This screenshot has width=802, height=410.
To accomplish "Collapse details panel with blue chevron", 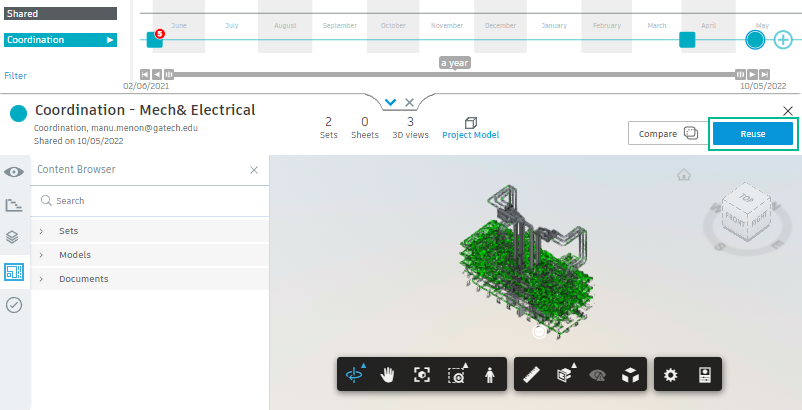I will [x=390, y=102].
